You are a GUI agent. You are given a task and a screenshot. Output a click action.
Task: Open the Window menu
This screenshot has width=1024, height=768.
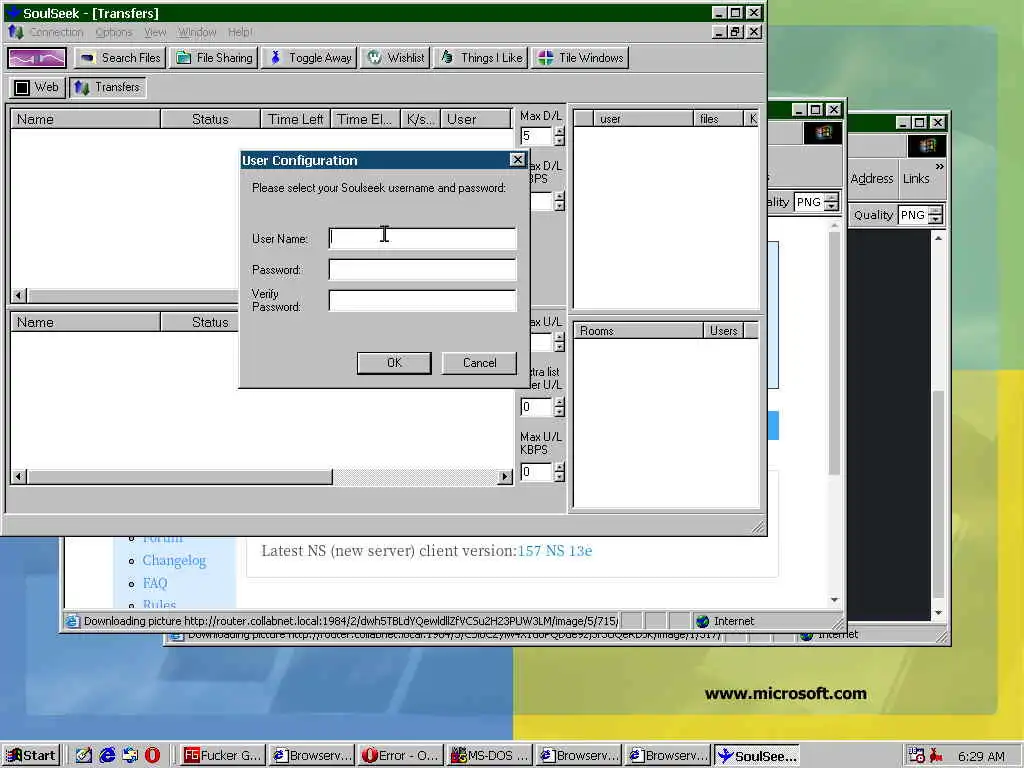click(197, 32)
